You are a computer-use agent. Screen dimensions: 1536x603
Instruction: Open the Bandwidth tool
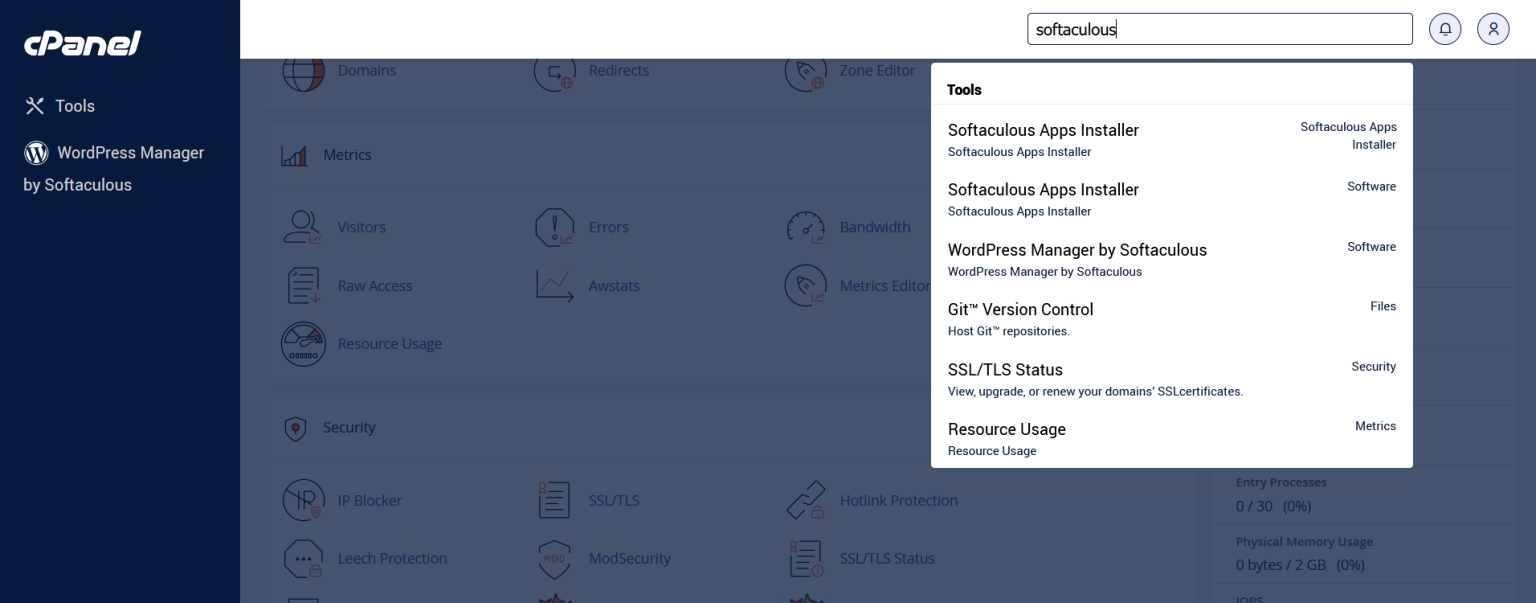[874, 226]
